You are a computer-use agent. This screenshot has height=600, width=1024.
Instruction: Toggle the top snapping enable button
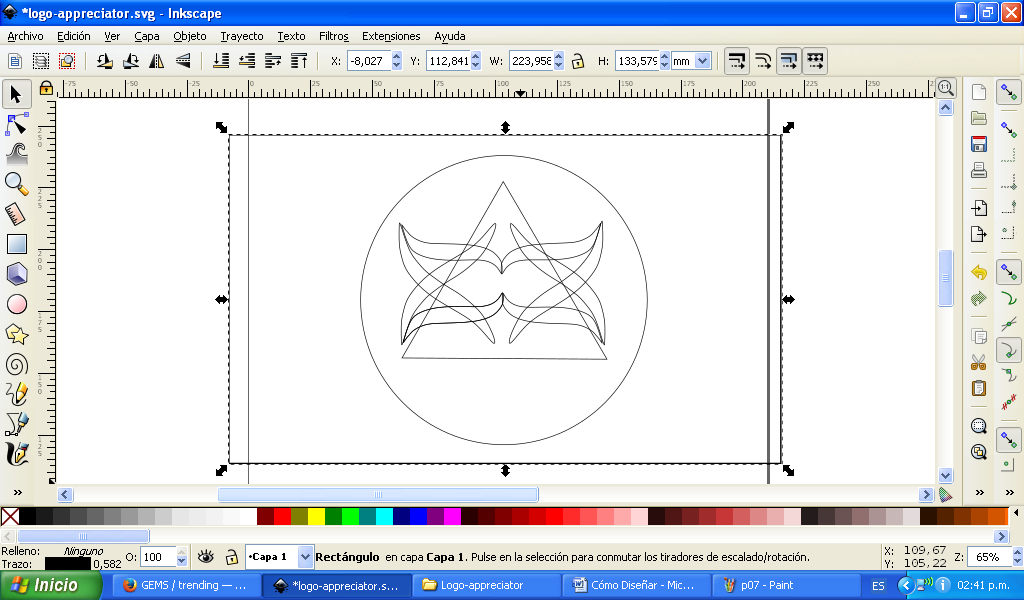(x=1009, y=93)
